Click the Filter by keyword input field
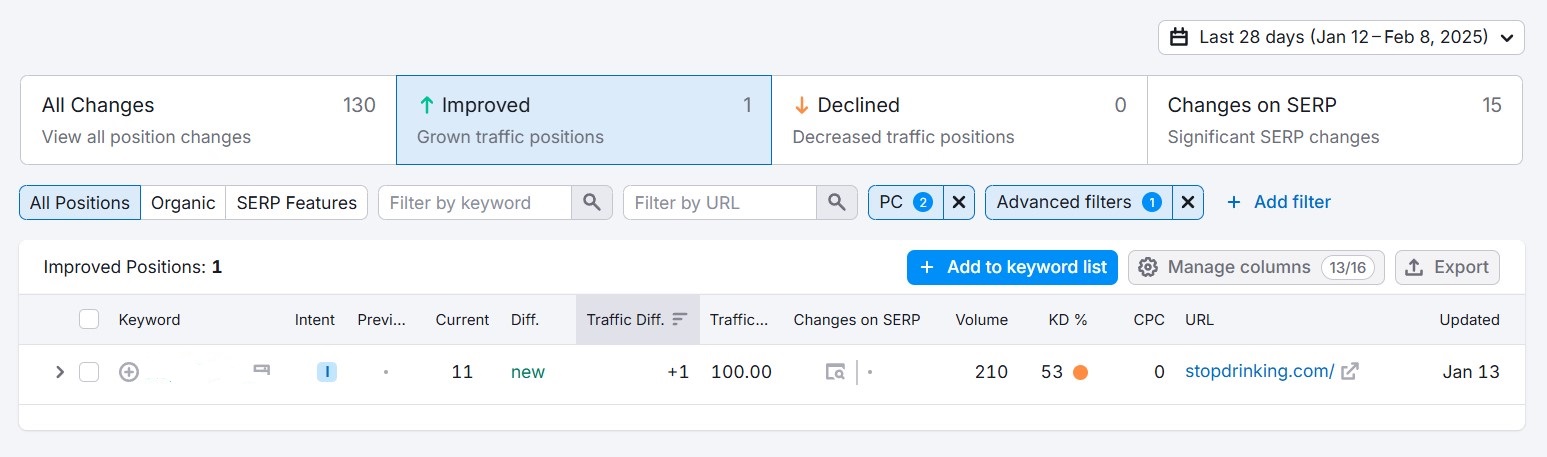The height and width of the screenshot is (457, 1547). point(475,203)
